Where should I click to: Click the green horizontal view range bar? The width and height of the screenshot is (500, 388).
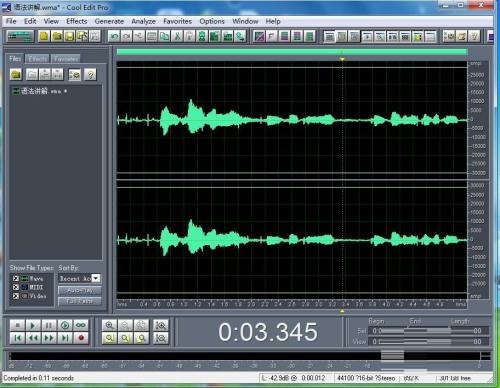coord(292,52)
